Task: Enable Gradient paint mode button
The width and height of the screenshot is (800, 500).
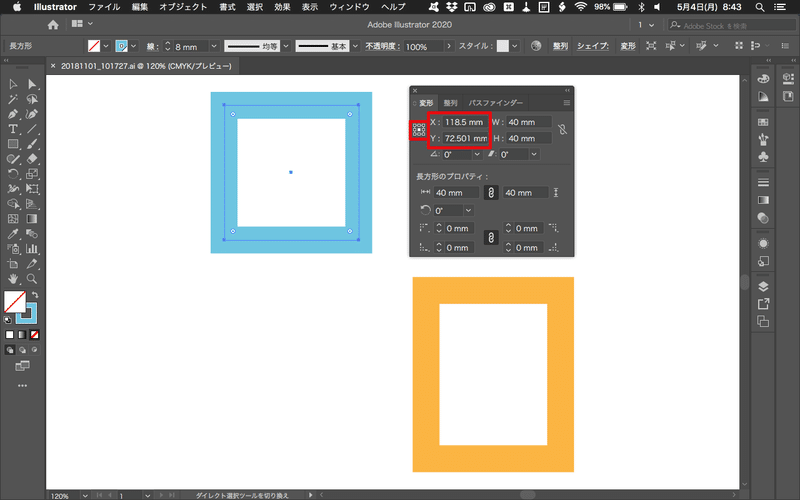Action: (x=22, y=335)
